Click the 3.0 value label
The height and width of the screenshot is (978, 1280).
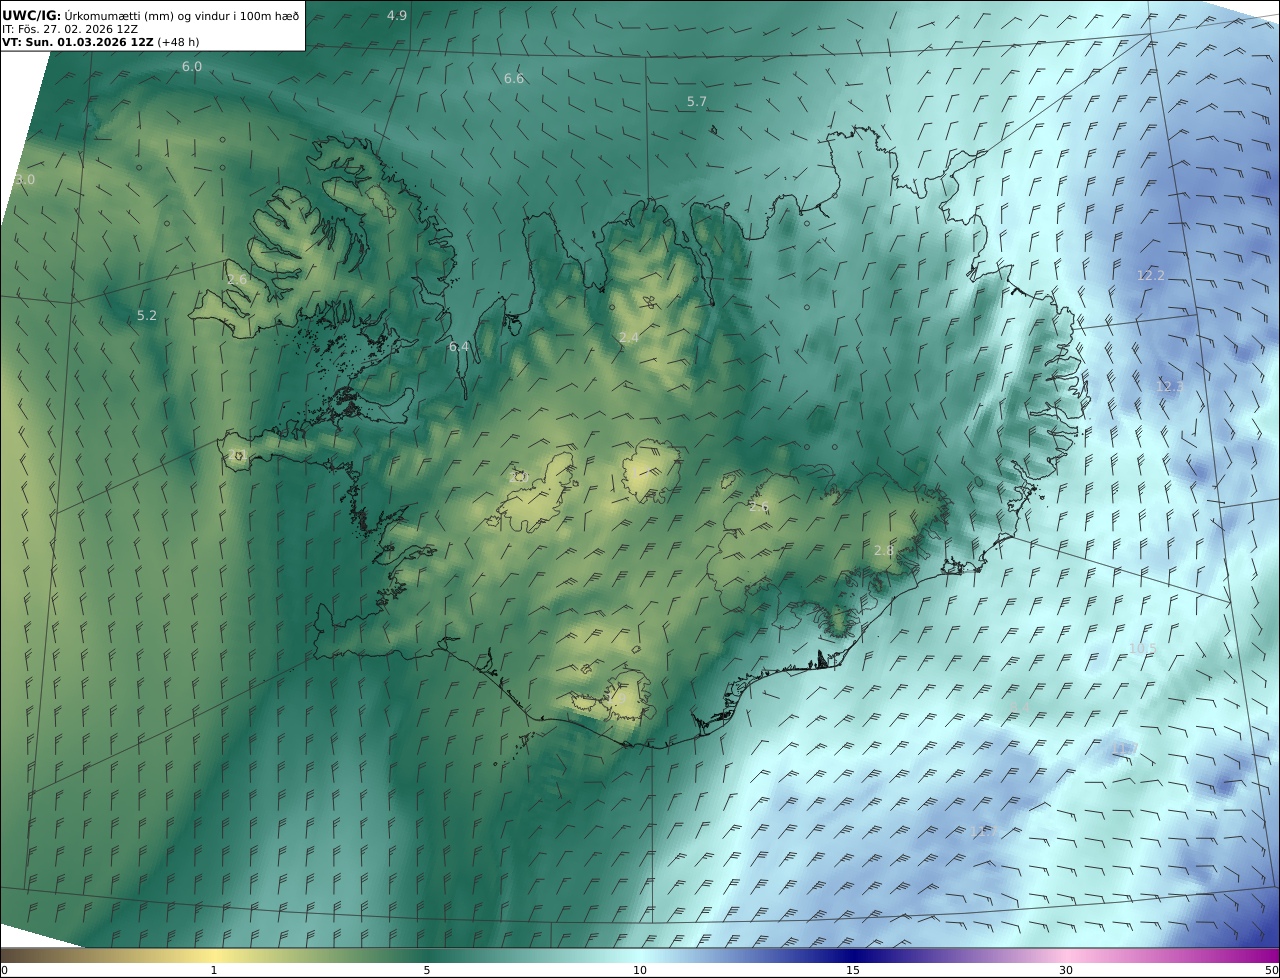tap(25, 179)
